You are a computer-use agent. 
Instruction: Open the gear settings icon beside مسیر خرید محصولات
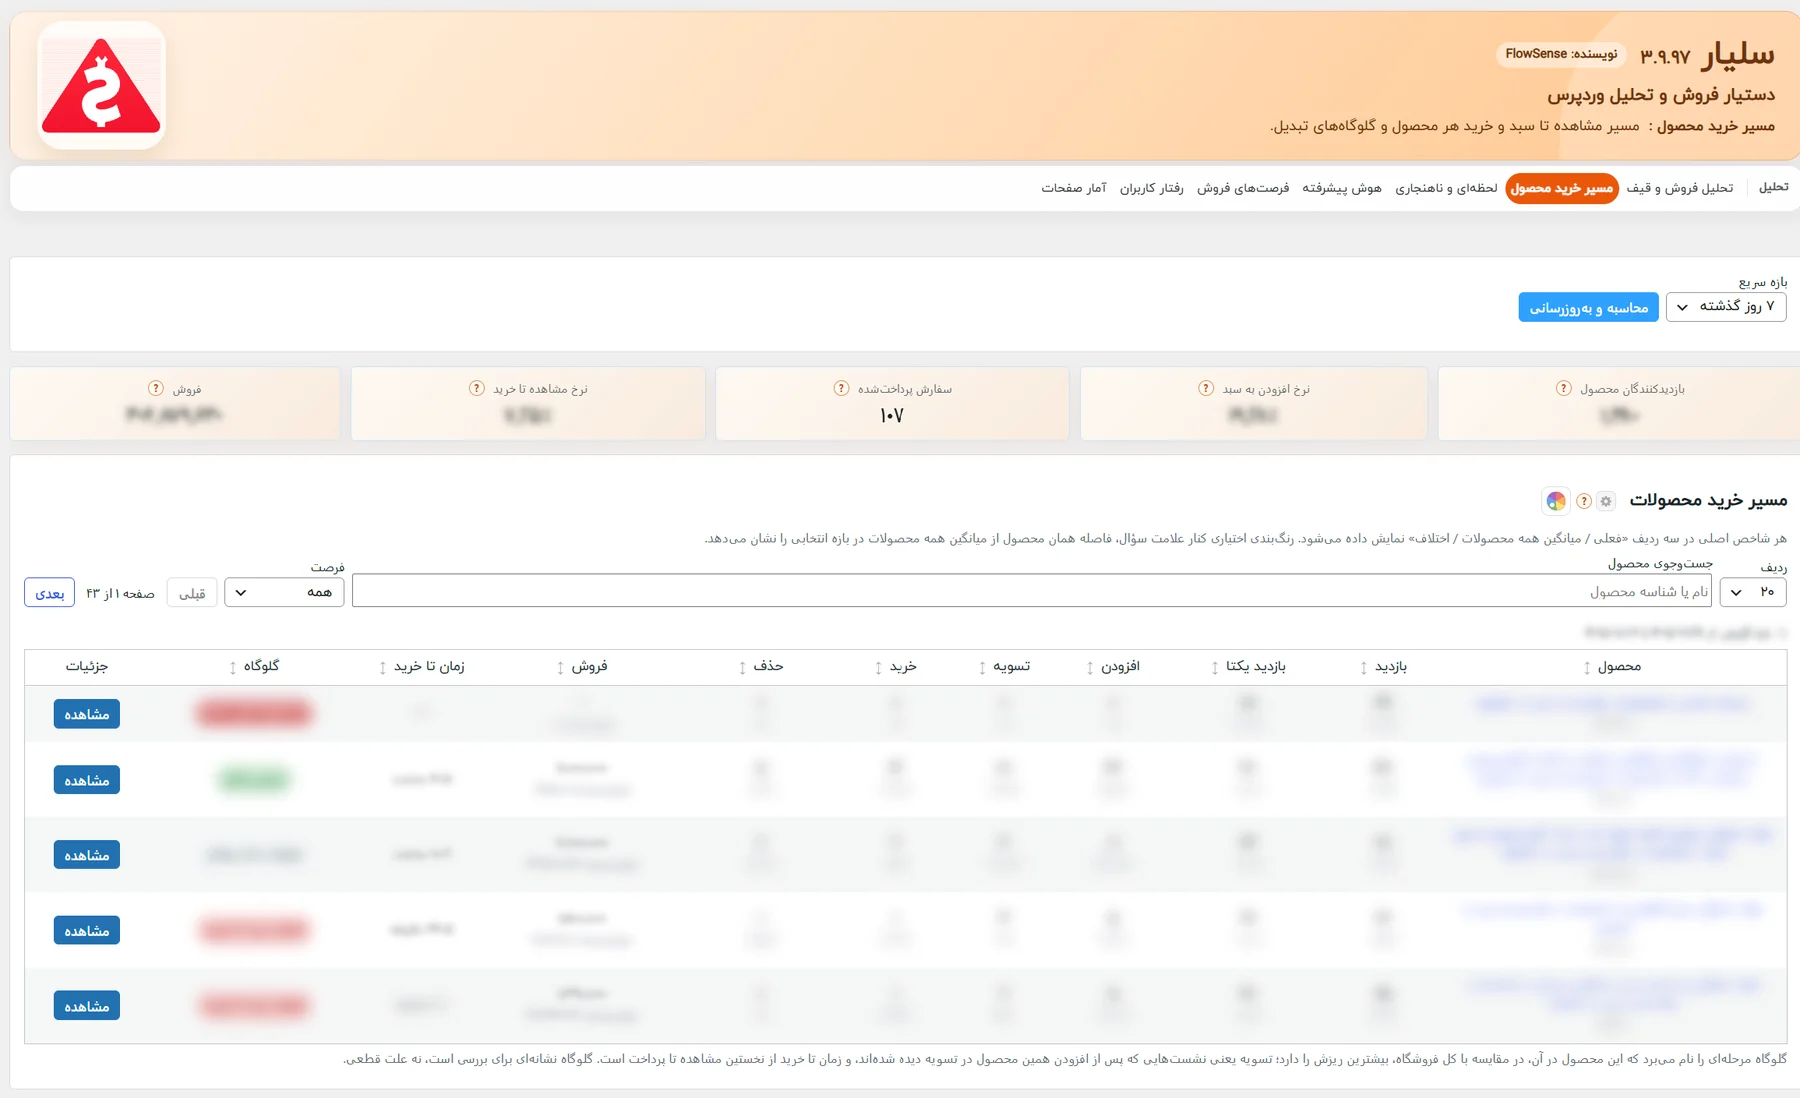1606,501
